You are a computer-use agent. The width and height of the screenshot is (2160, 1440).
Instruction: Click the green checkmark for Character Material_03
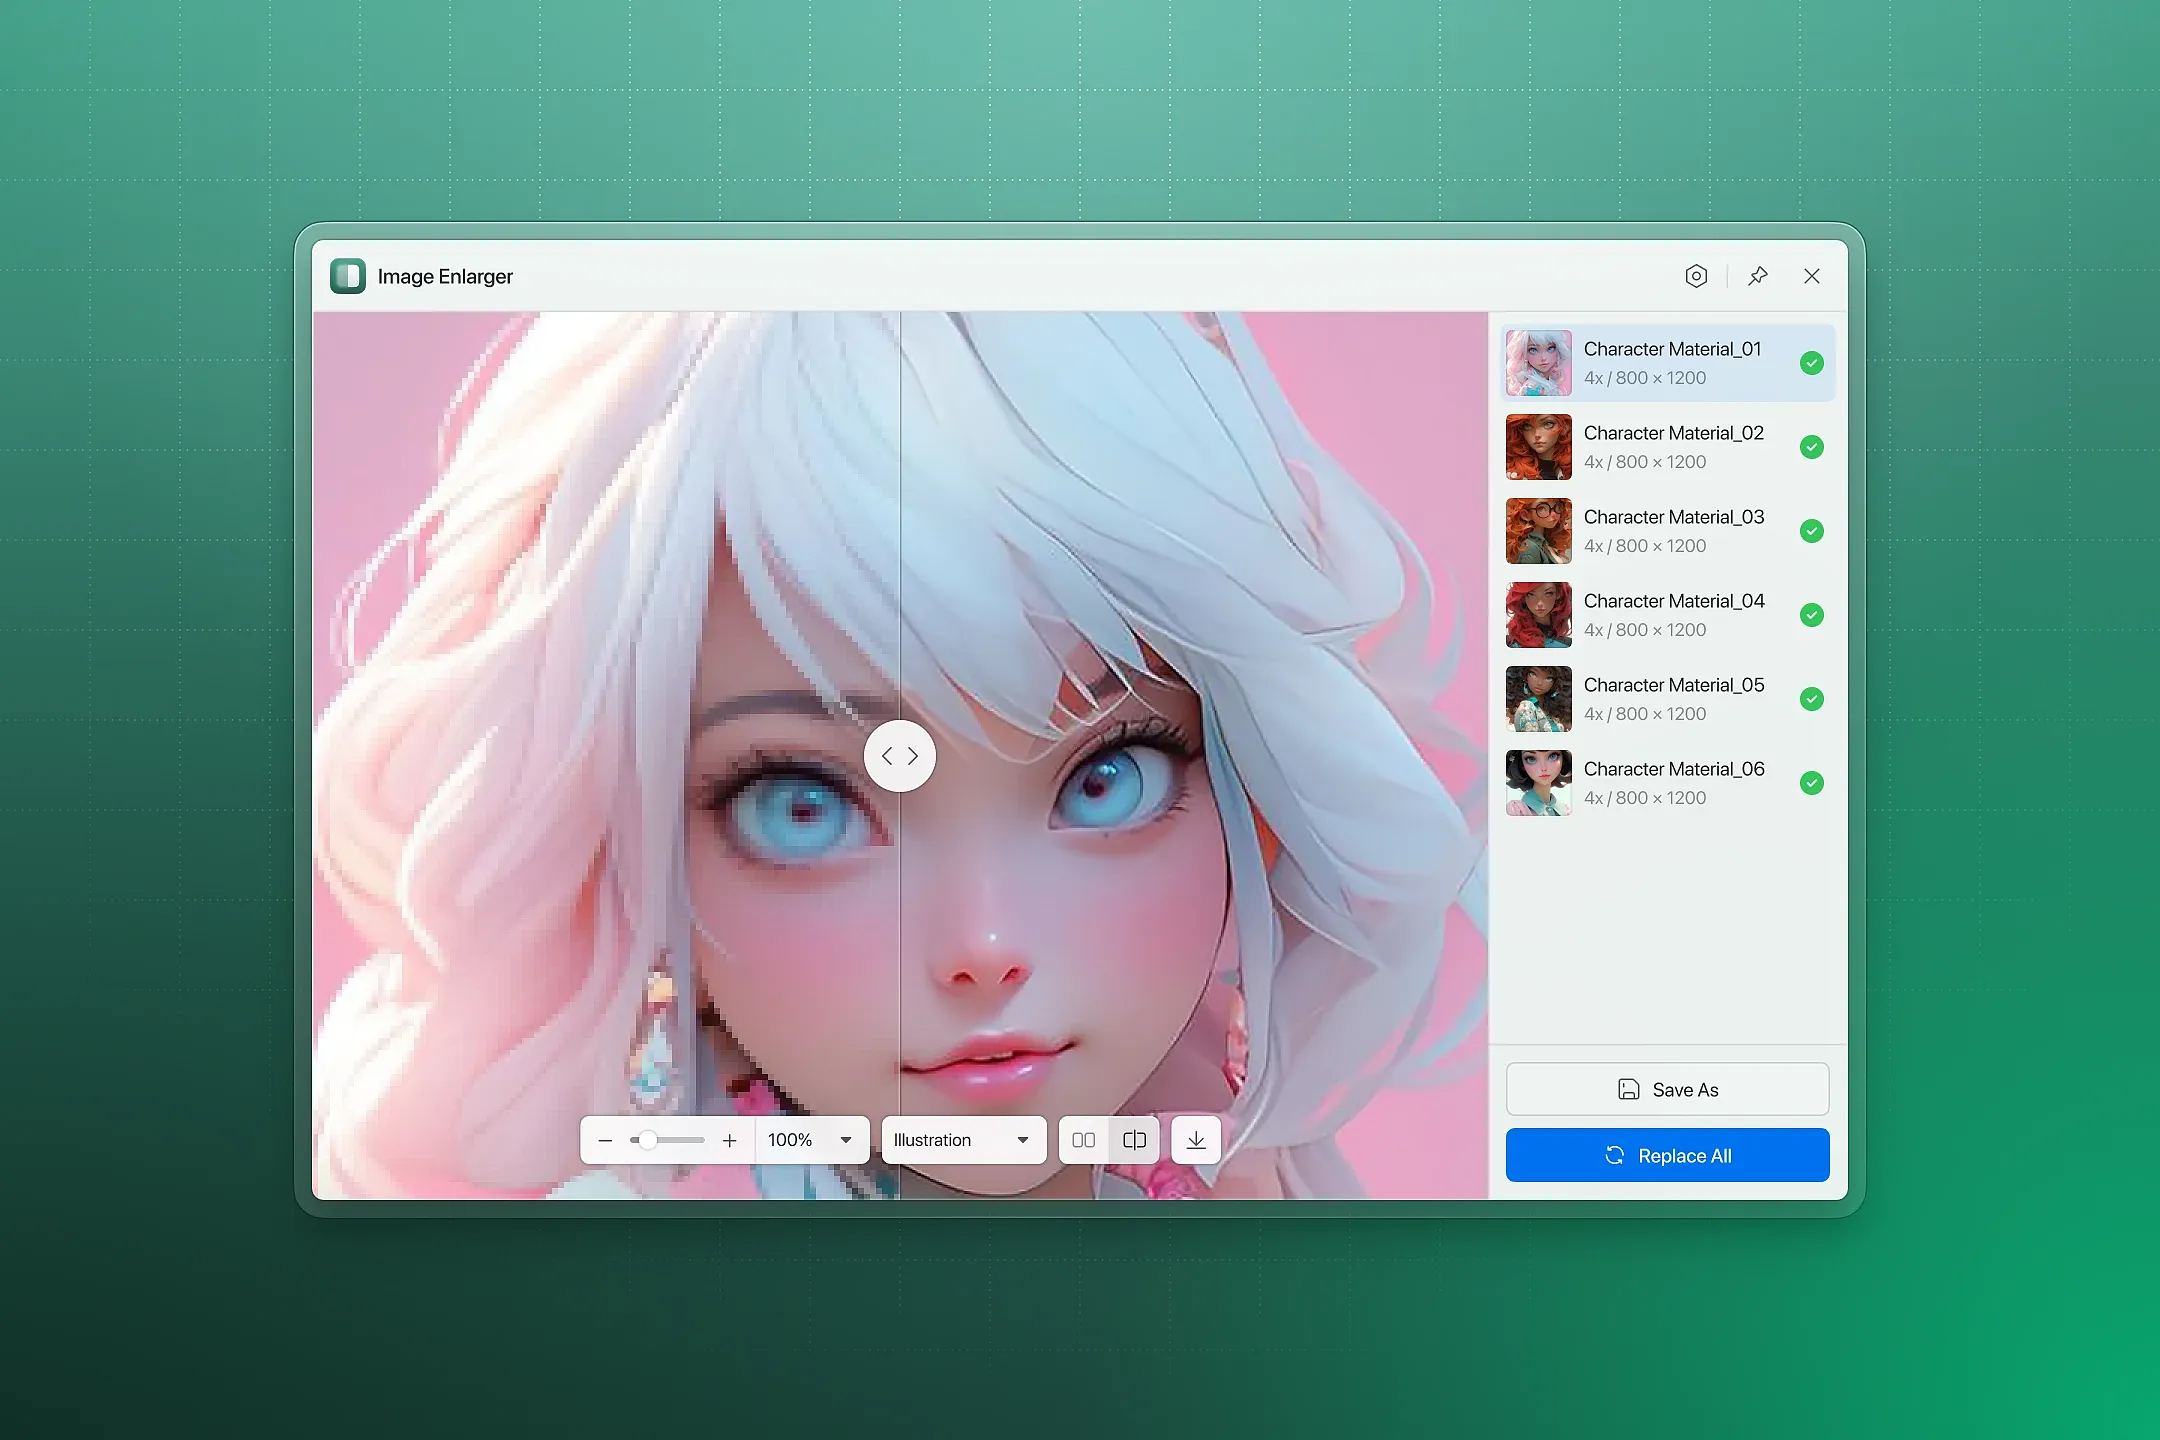coord(1811,531)
